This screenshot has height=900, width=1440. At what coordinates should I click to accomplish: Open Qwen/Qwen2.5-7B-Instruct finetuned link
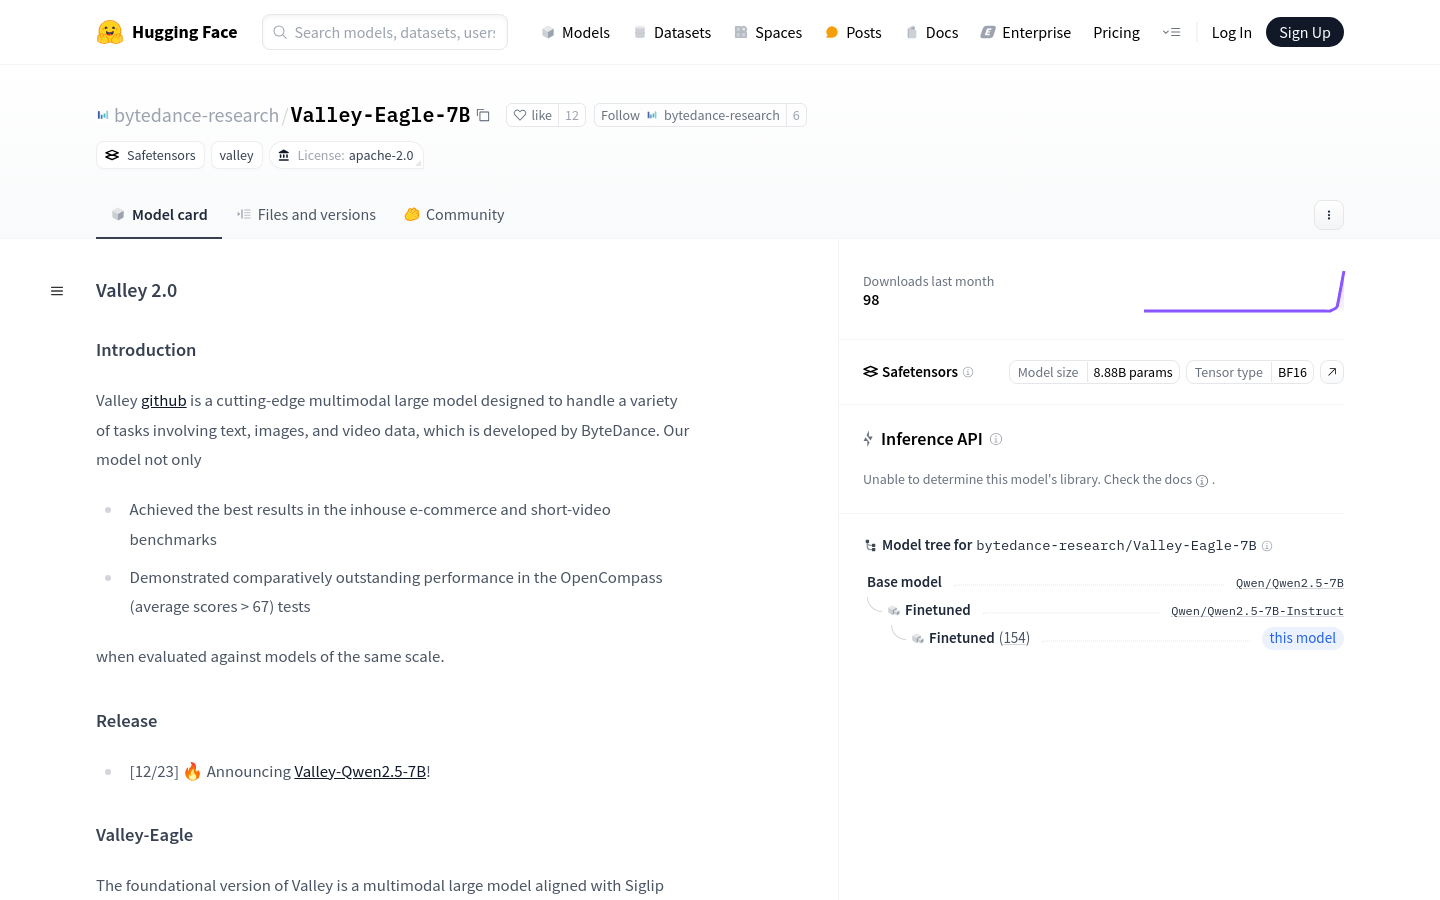point(1257,611)
